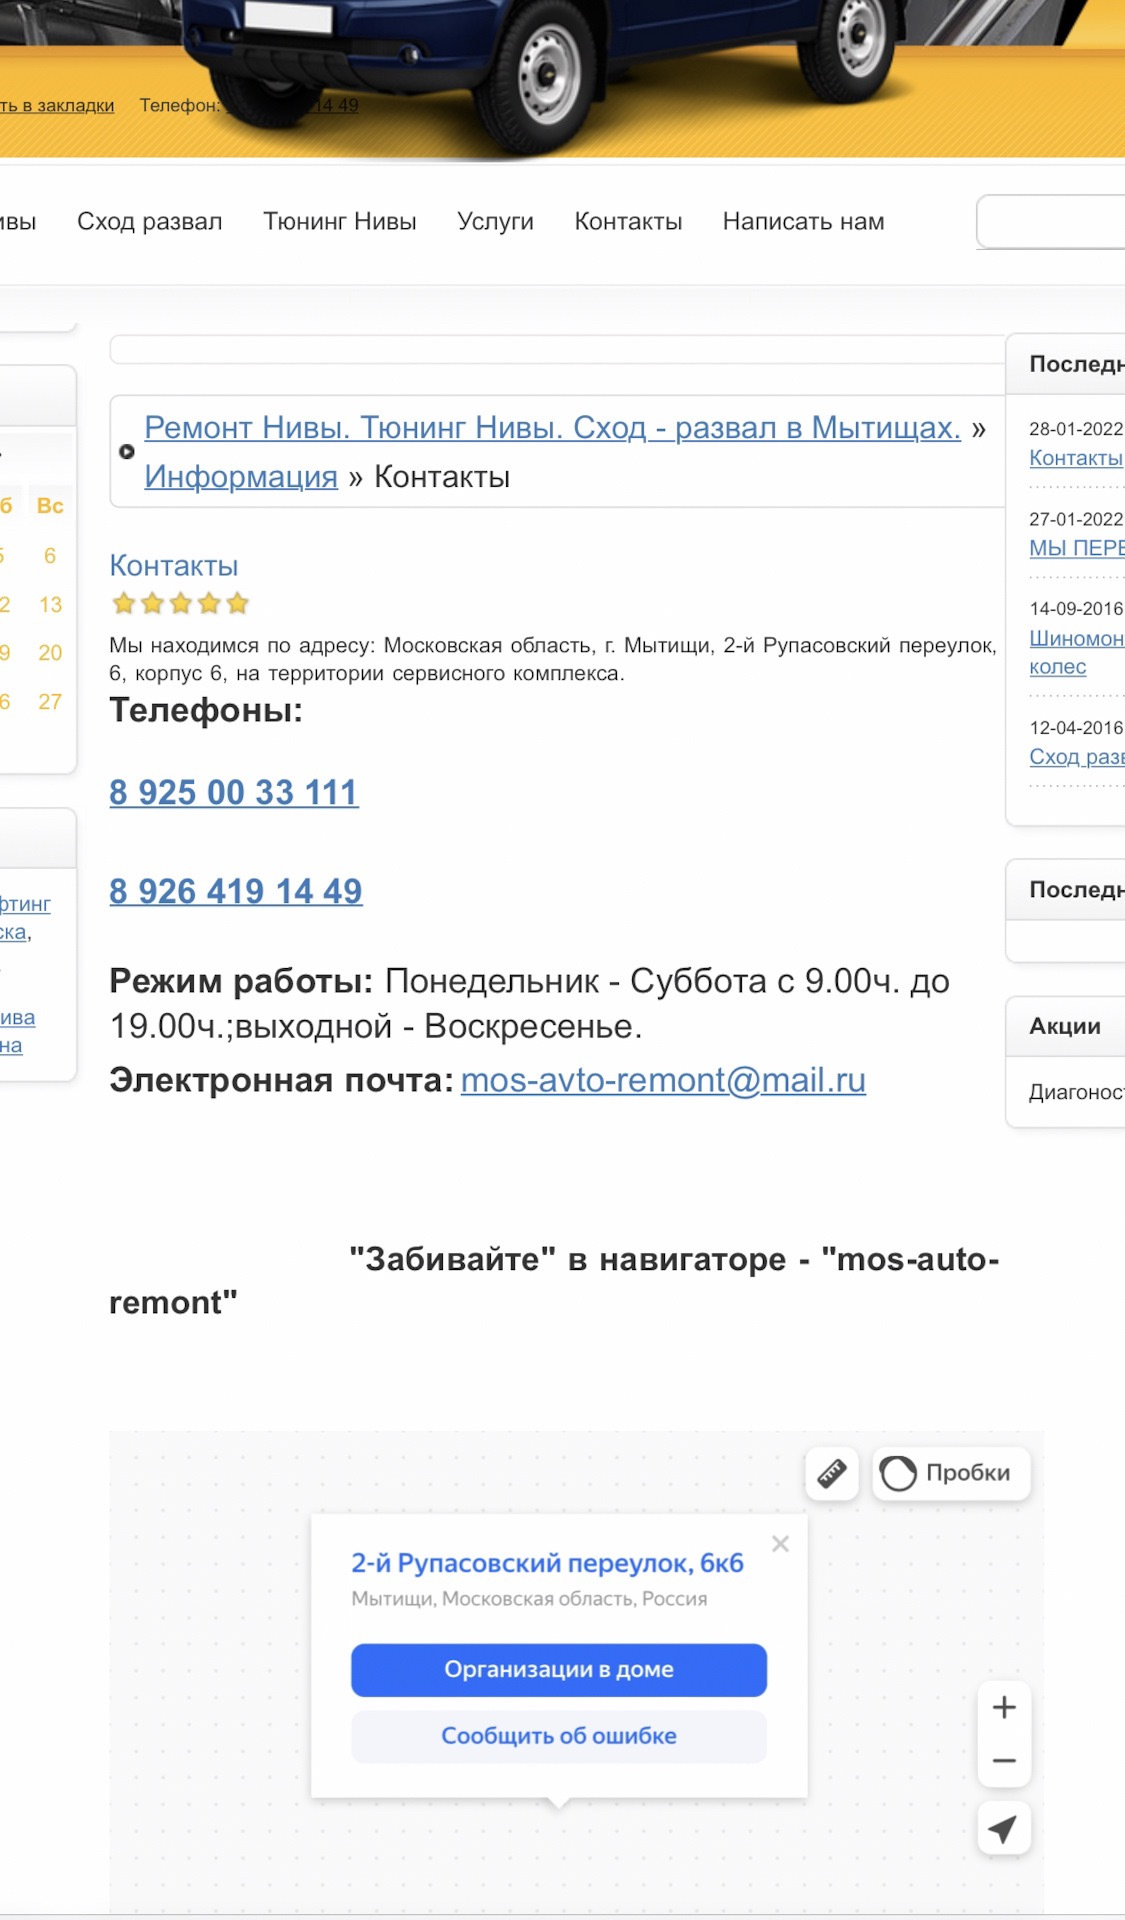The width and height of the screenshot is (1125, 1920).
Task: Click the map ruler measurement icon
Action: (832, 1473)
